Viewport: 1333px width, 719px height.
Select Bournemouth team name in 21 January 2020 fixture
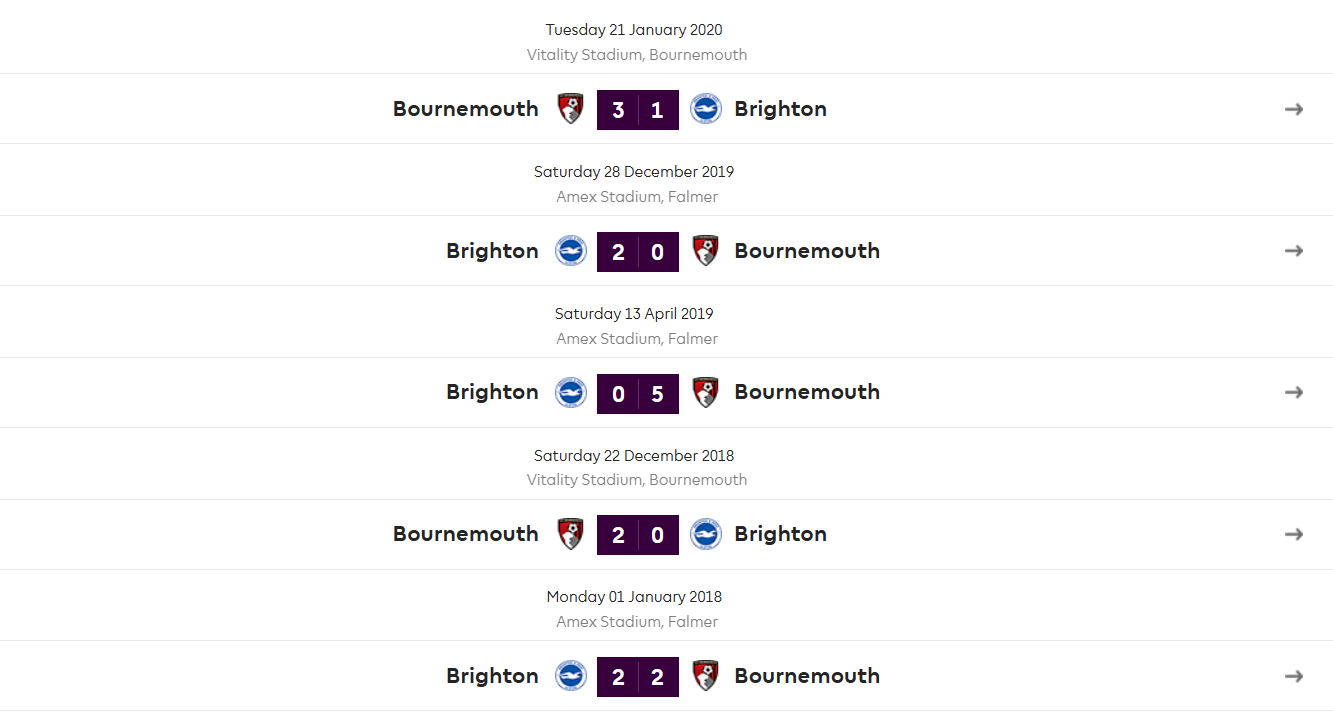[466, 109]
